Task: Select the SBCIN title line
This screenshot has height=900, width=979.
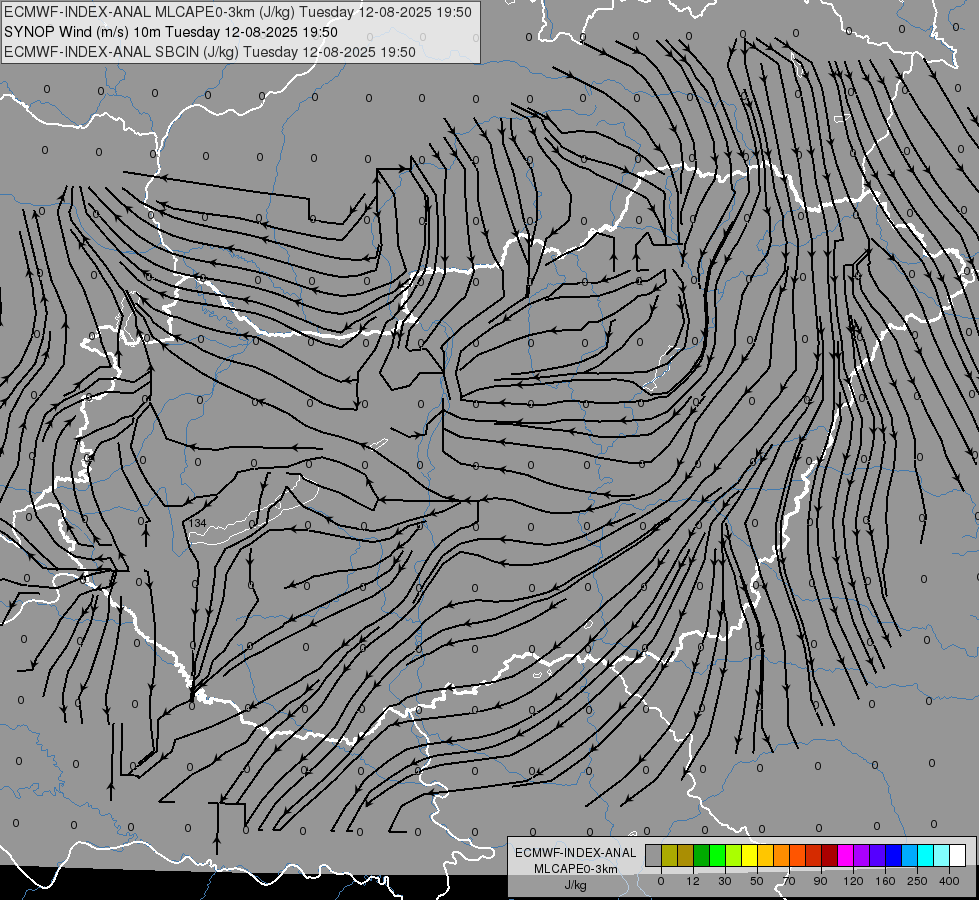Action: pyautogui.click(x=210, y=52)
